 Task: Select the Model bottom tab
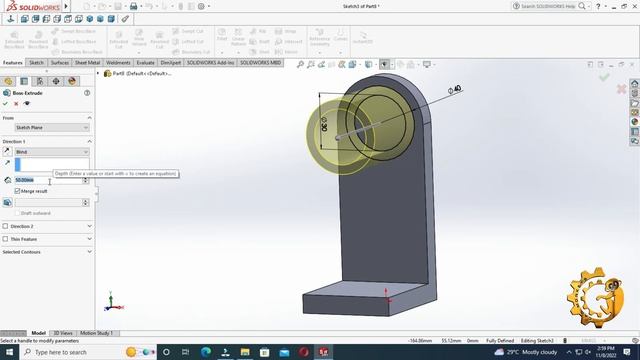pos(38,333)
